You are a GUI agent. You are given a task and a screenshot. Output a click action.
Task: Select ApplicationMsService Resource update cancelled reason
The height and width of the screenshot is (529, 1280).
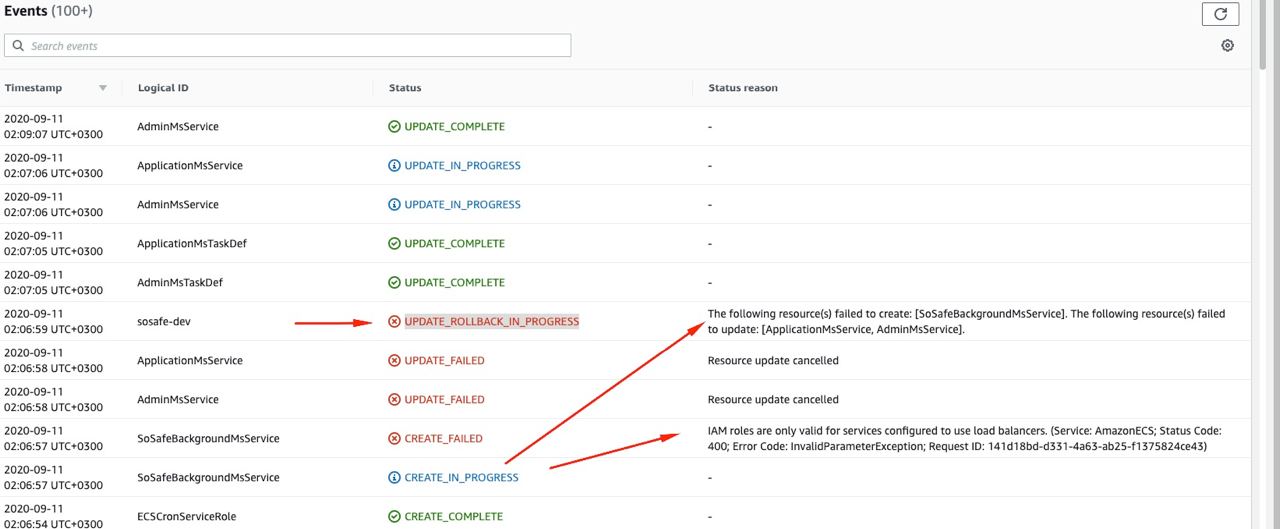coord(773,361)
